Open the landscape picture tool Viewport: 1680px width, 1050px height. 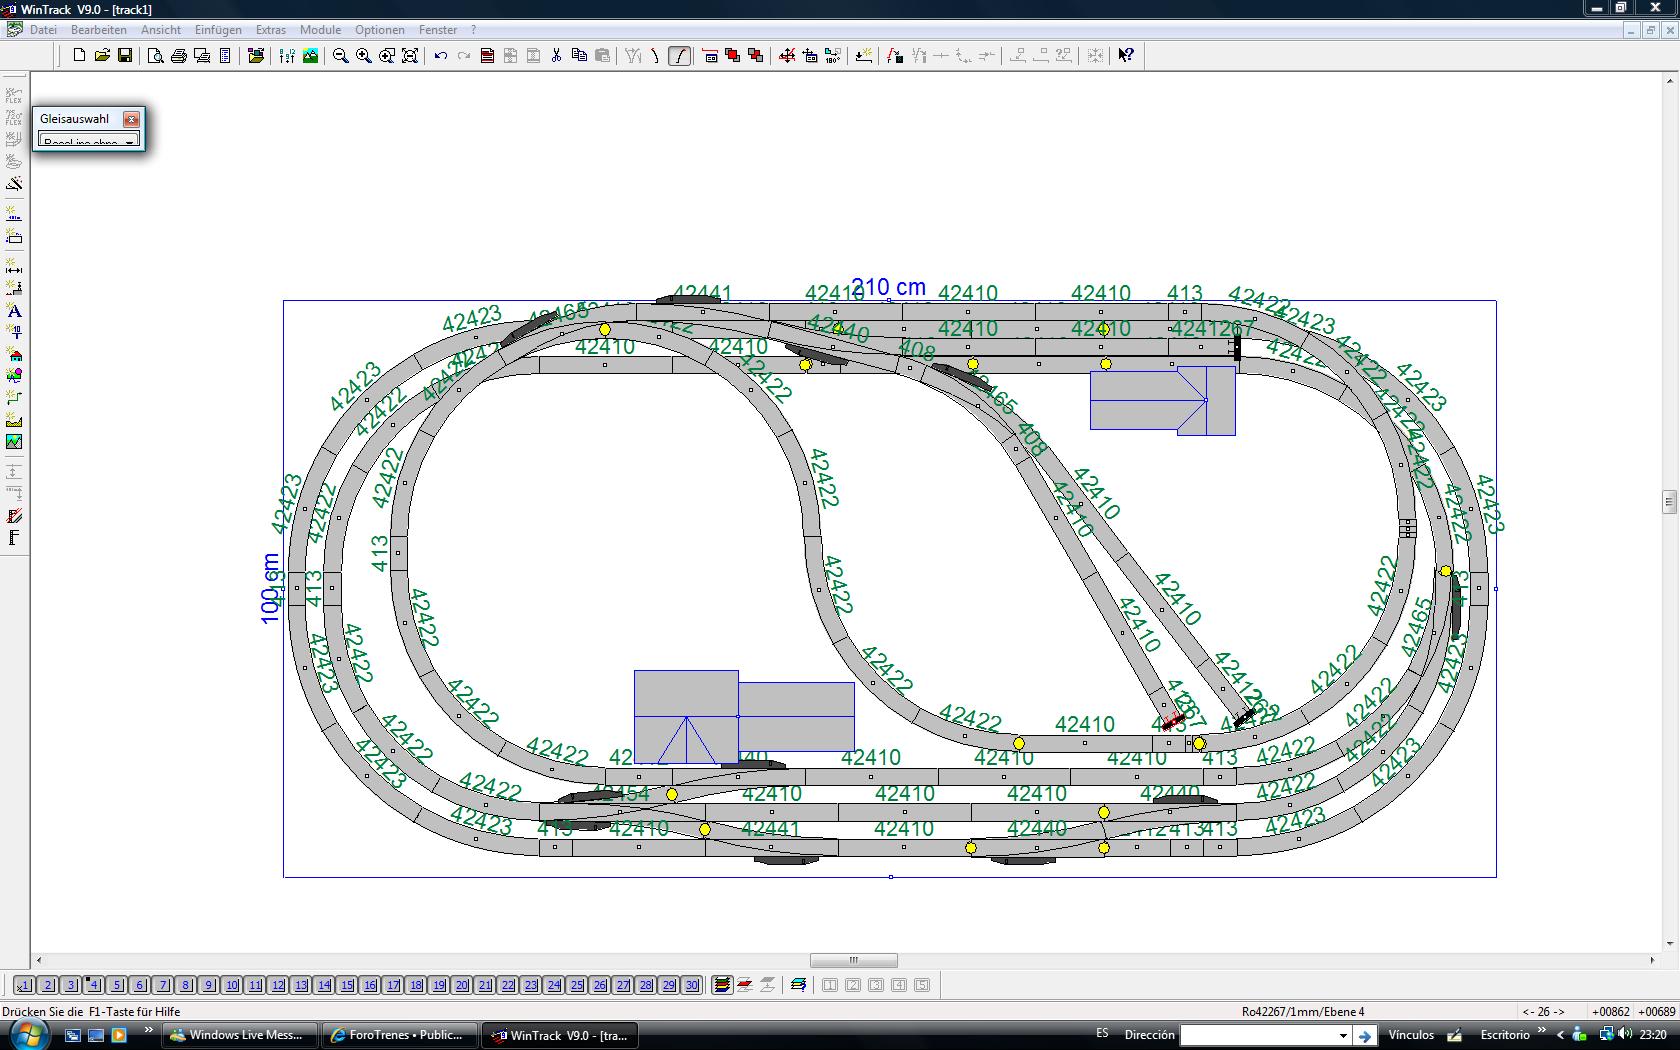coord(14,441)
